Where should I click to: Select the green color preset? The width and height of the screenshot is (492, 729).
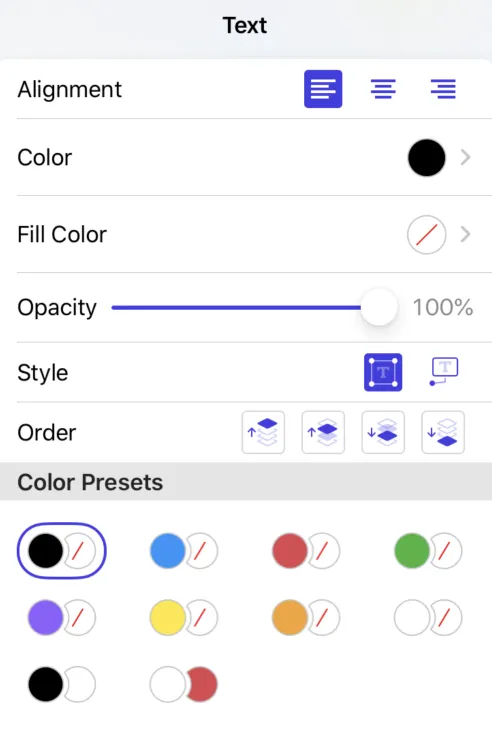(428, 551)
